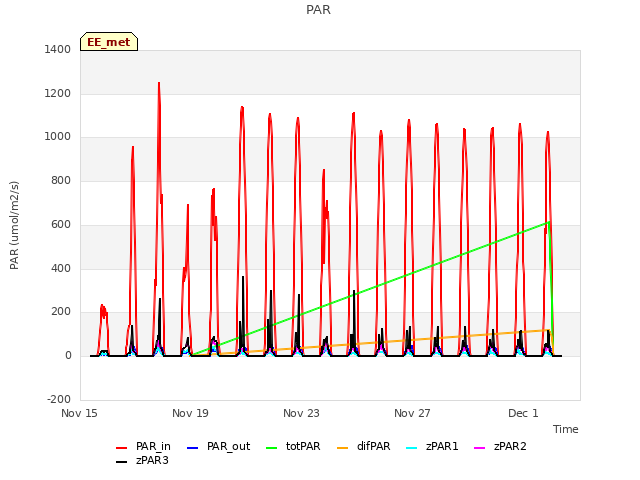Click magenta zPAR2 legend color marker

coord(480,448)
